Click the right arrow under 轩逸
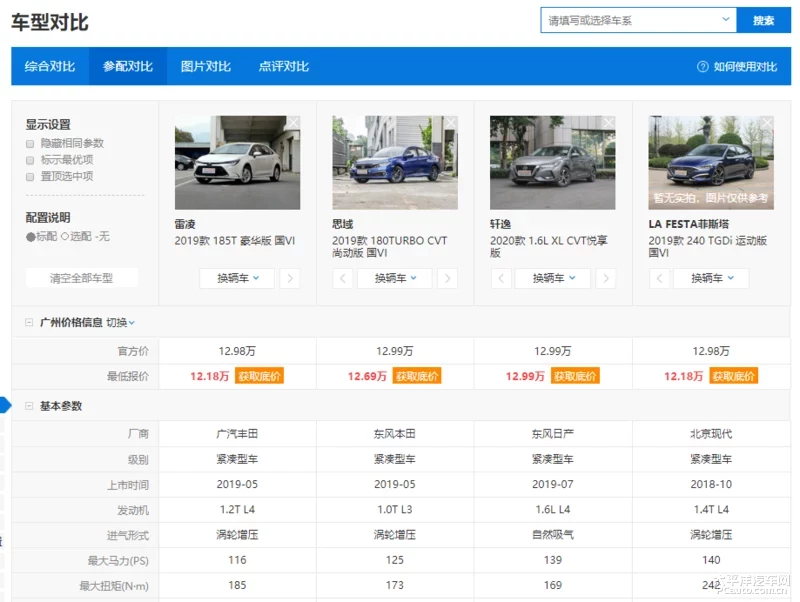 pyautogui.click(x=606, y=279)
